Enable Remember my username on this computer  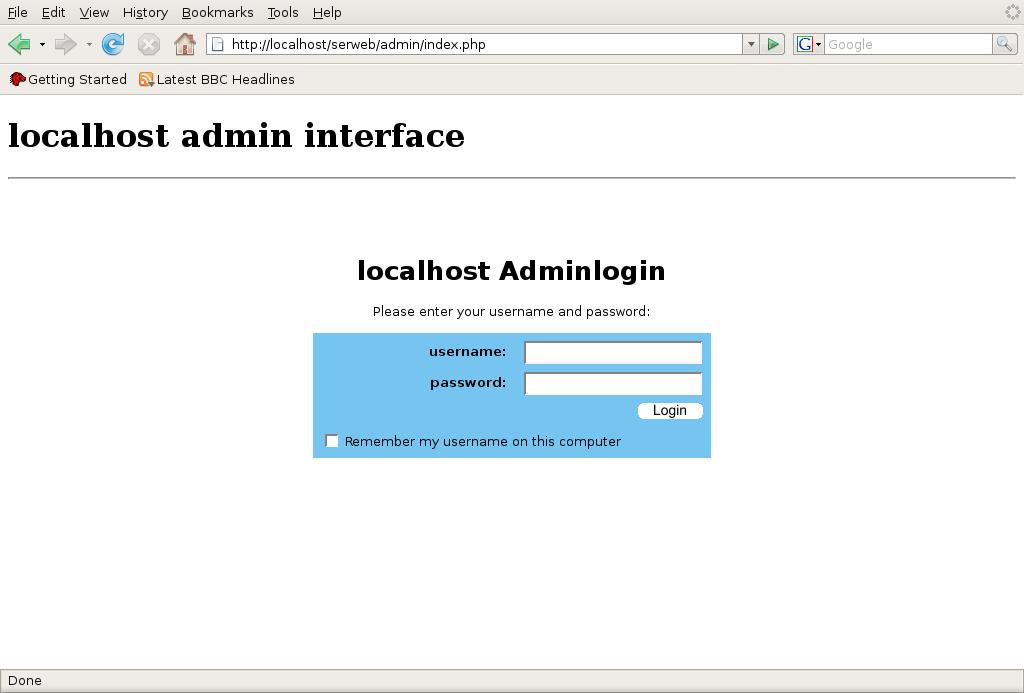[332, 441]
